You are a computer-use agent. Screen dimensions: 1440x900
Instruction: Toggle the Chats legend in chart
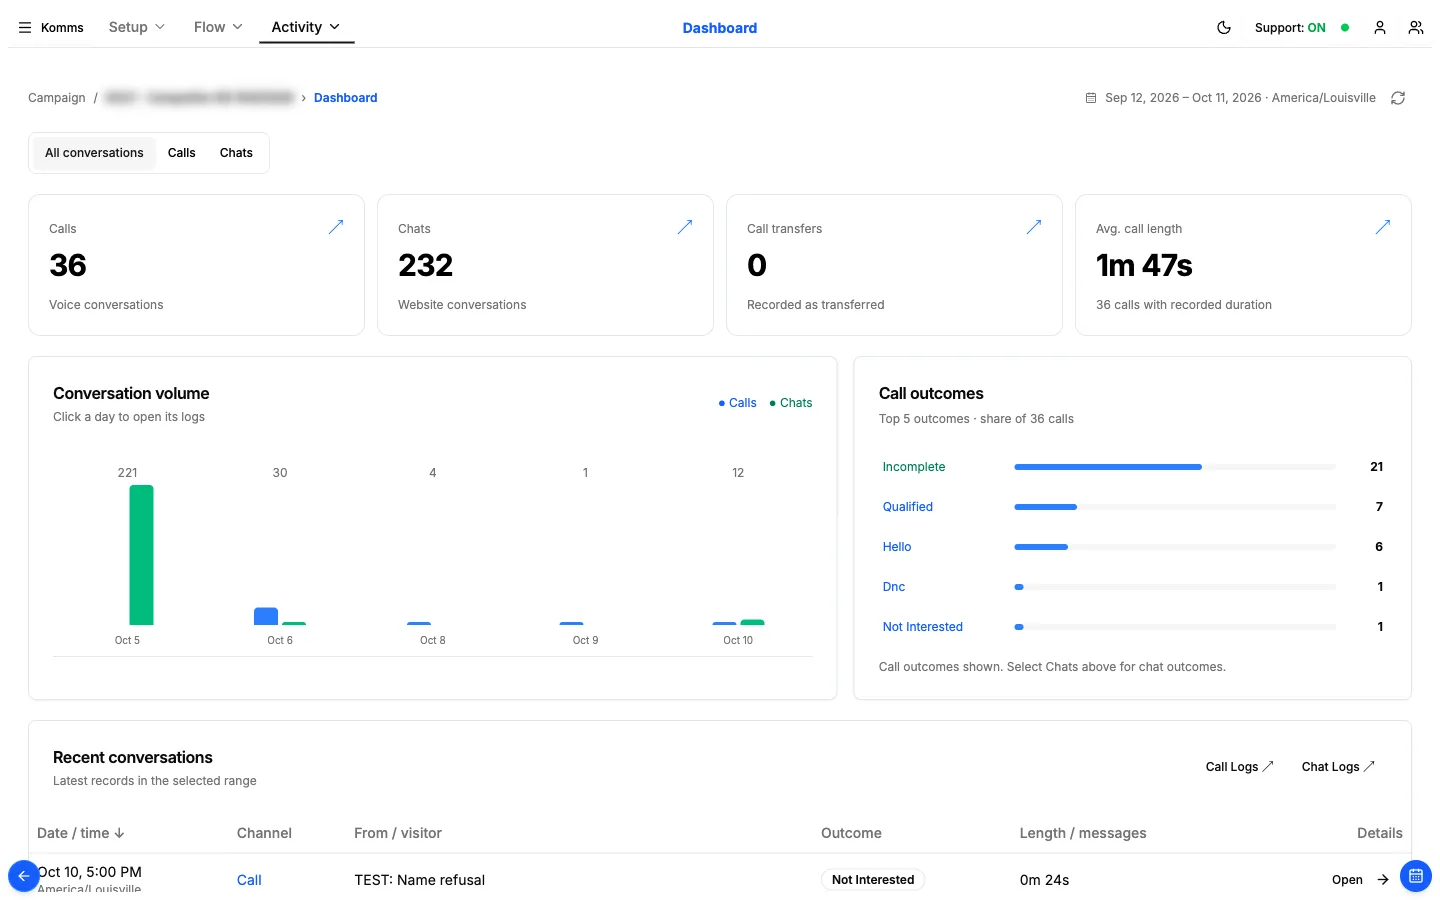[790, 403]
